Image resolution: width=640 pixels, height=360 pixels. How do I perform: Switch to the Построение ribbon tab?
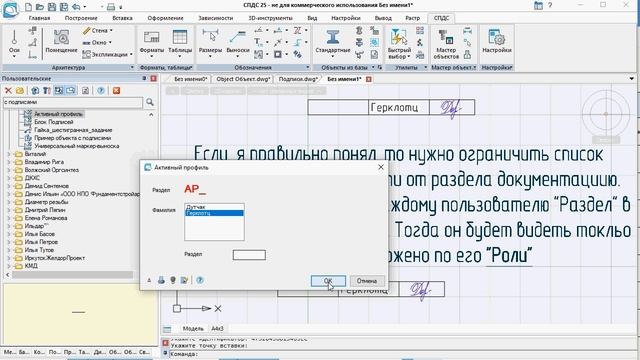pos(81,18)
